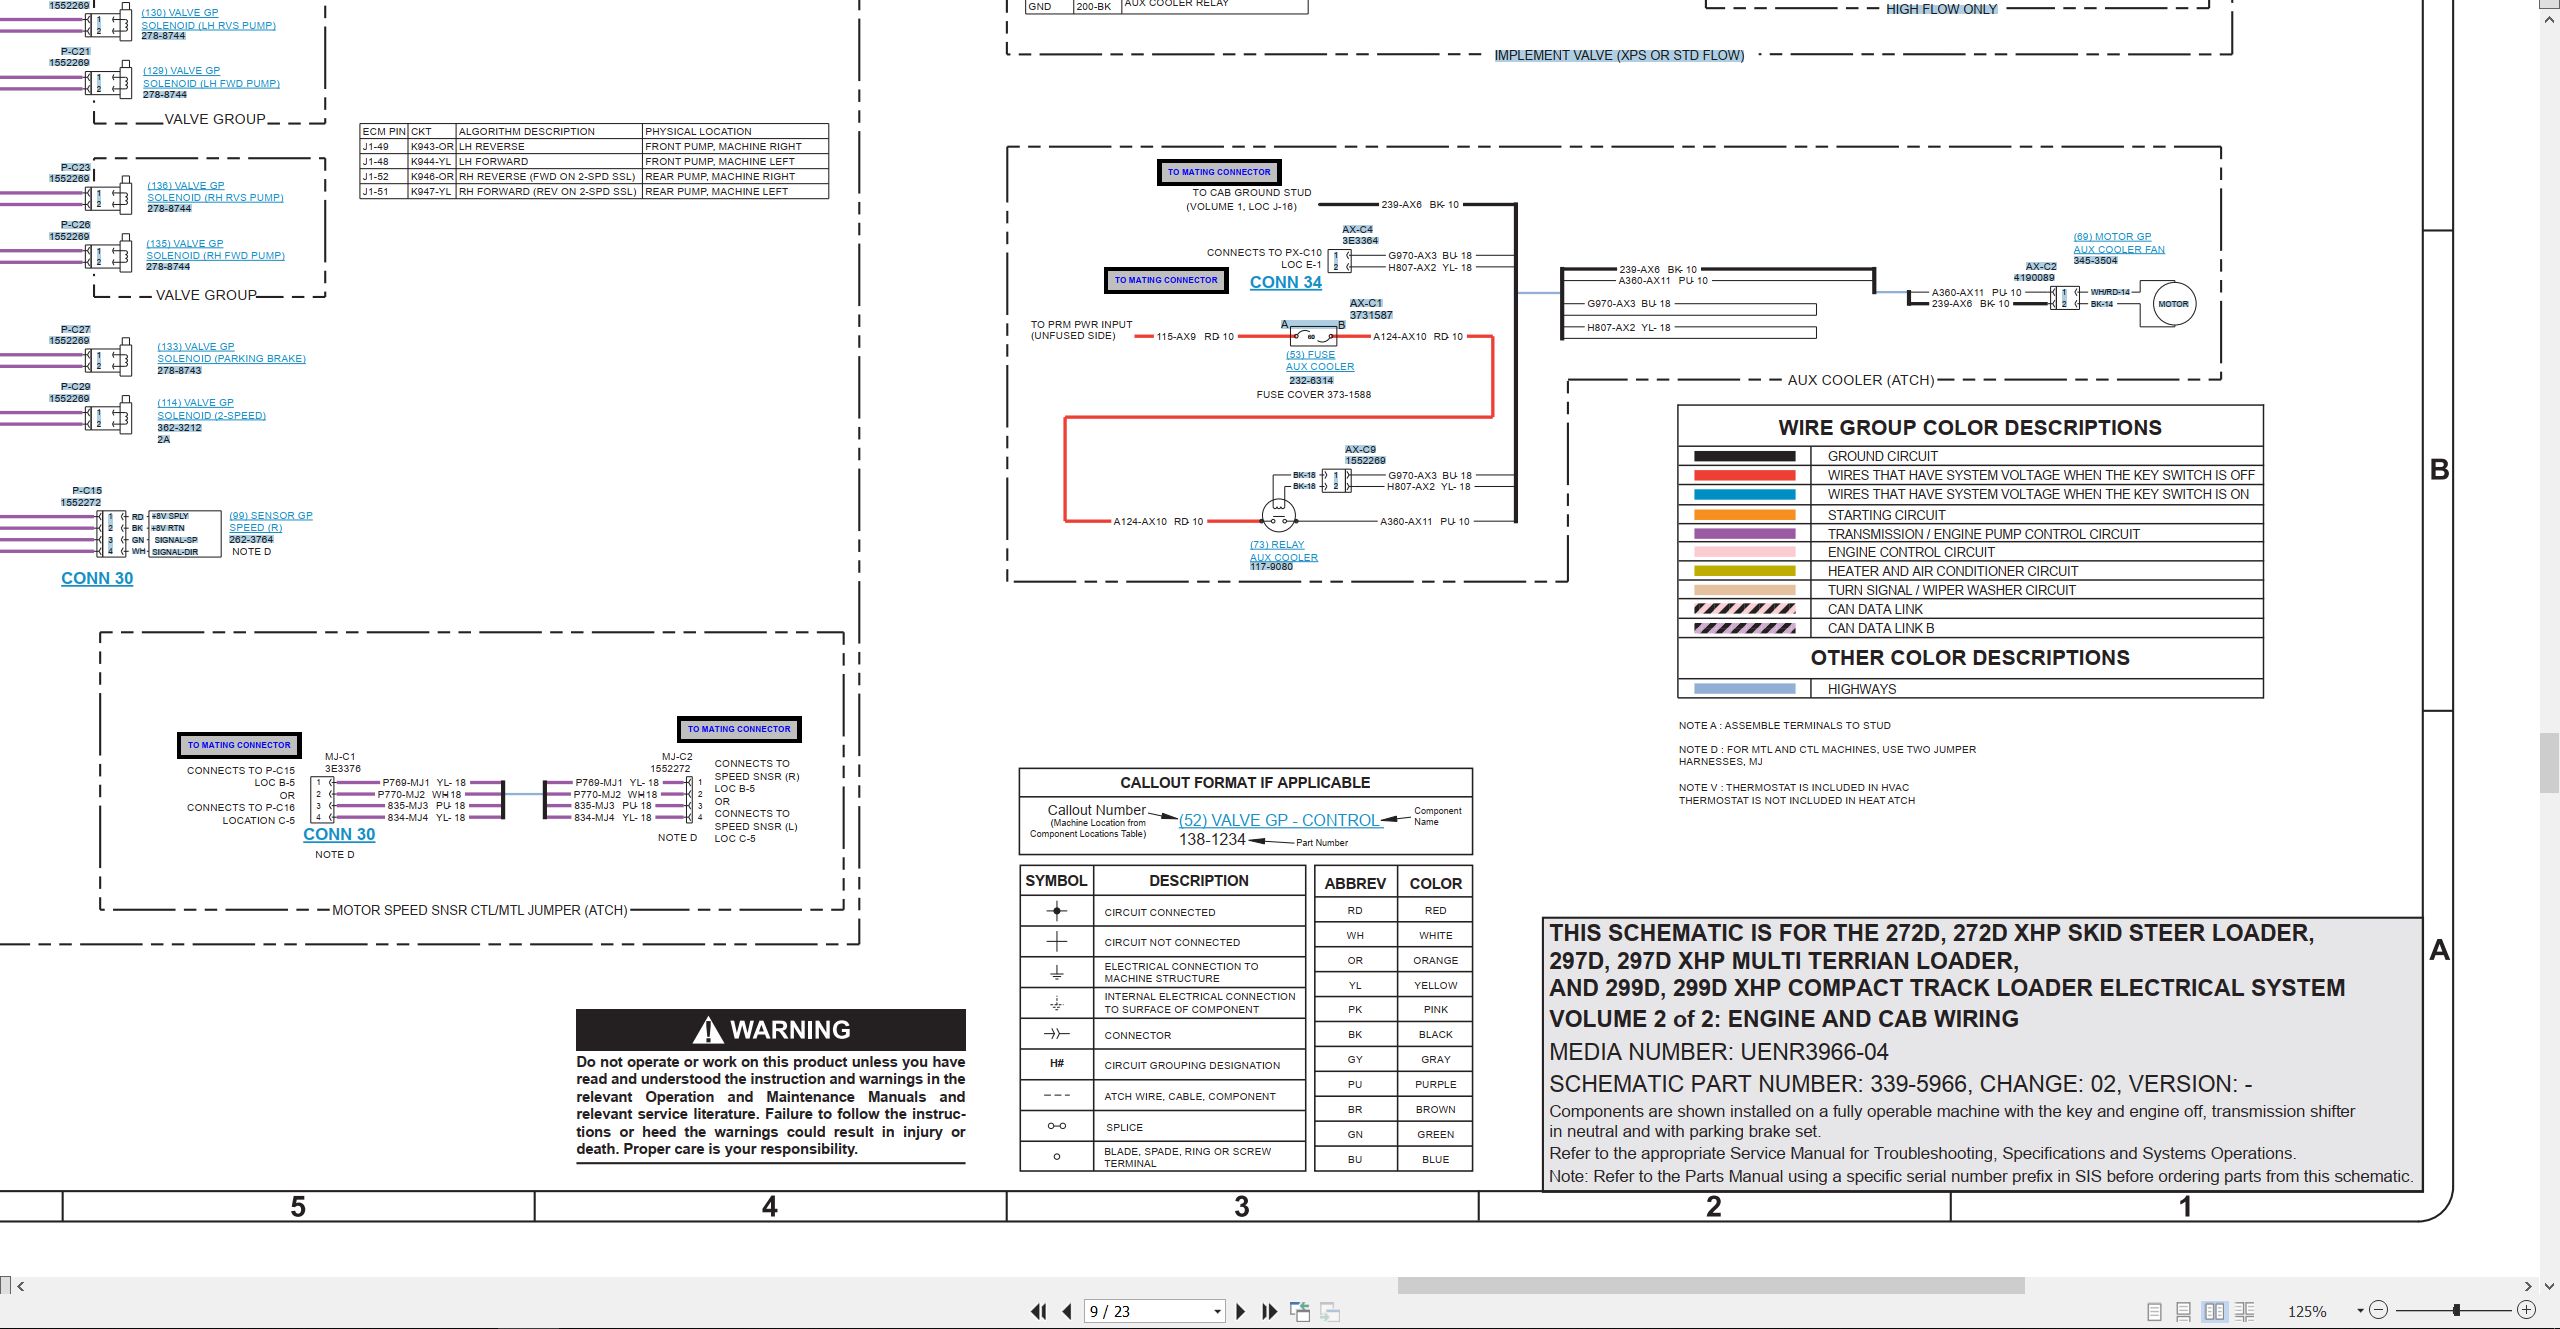The image size is (2560, 1329).
Task: Open (73) Relay Aux Cooler link
Action: point(1284,551)
